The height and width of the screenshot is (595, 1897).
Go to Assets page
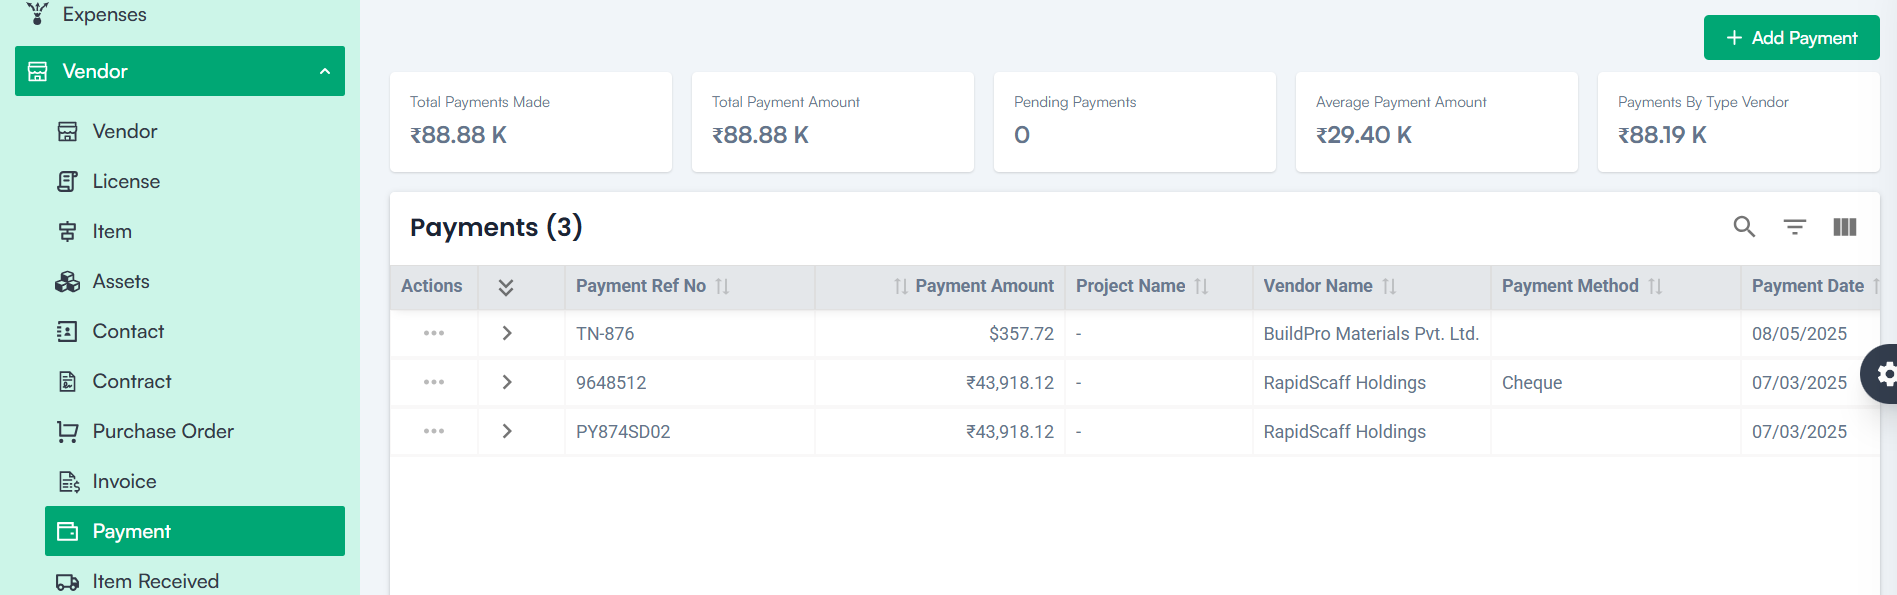tap(195, 281)
